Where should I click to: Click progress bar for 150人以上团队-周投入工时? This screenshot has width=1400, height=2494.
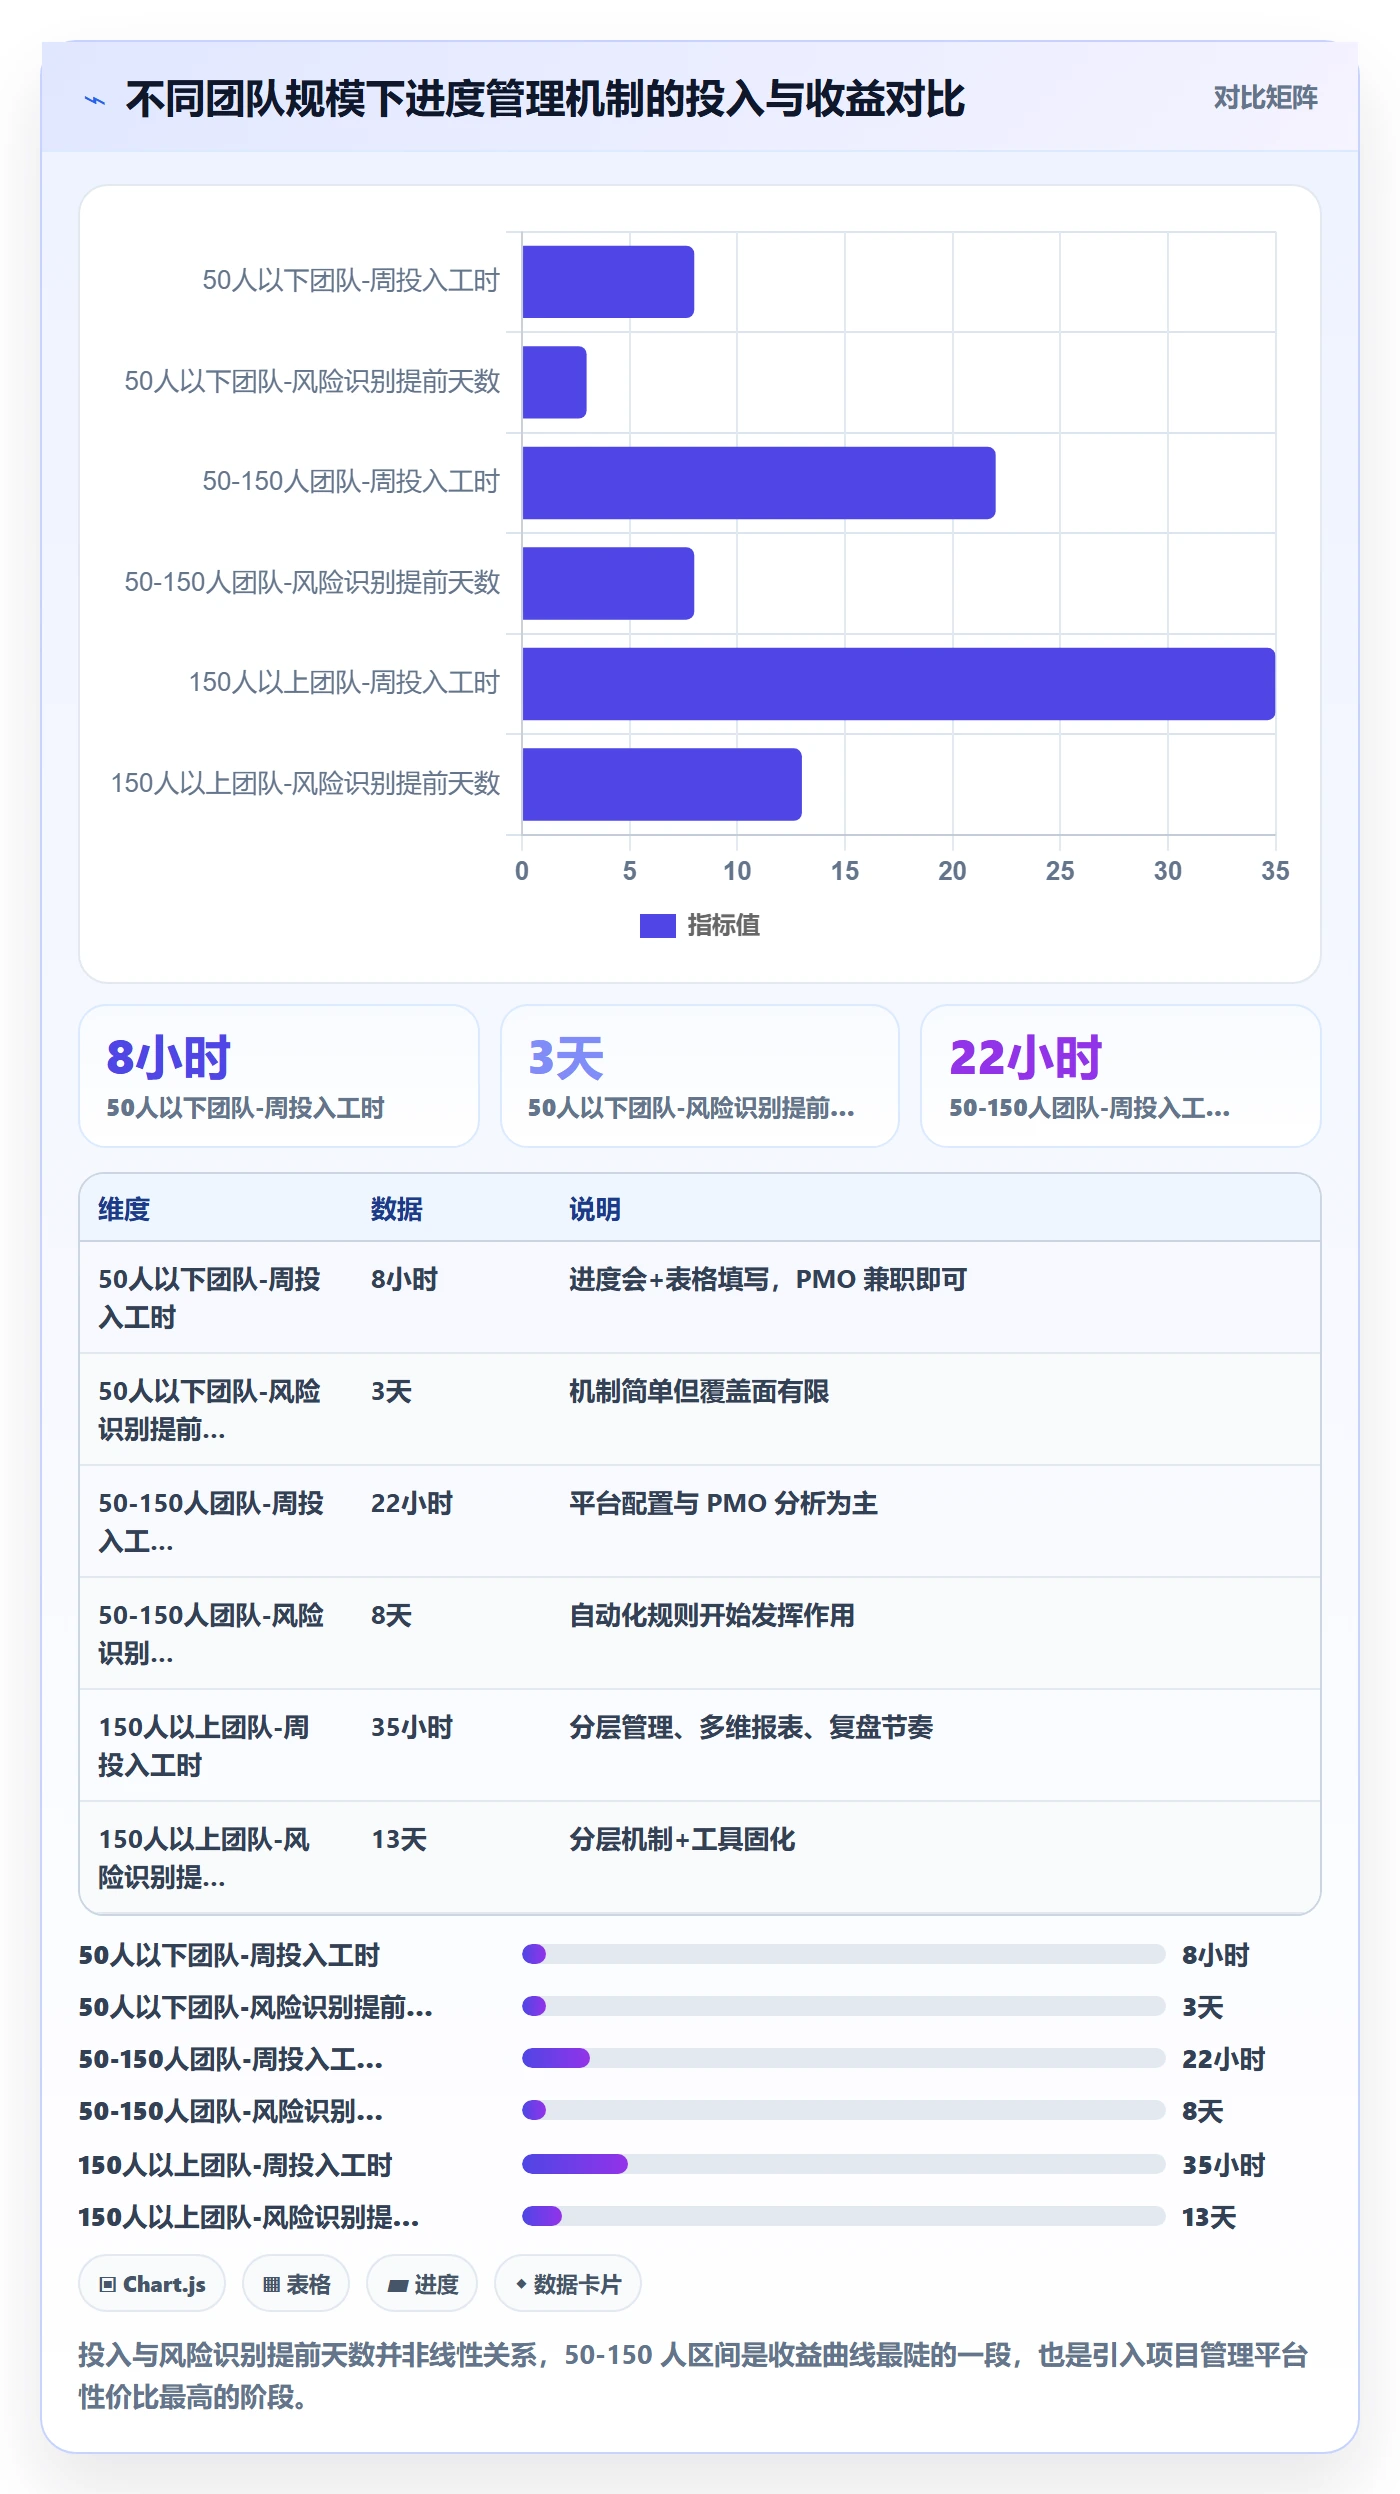[844, 2164]
